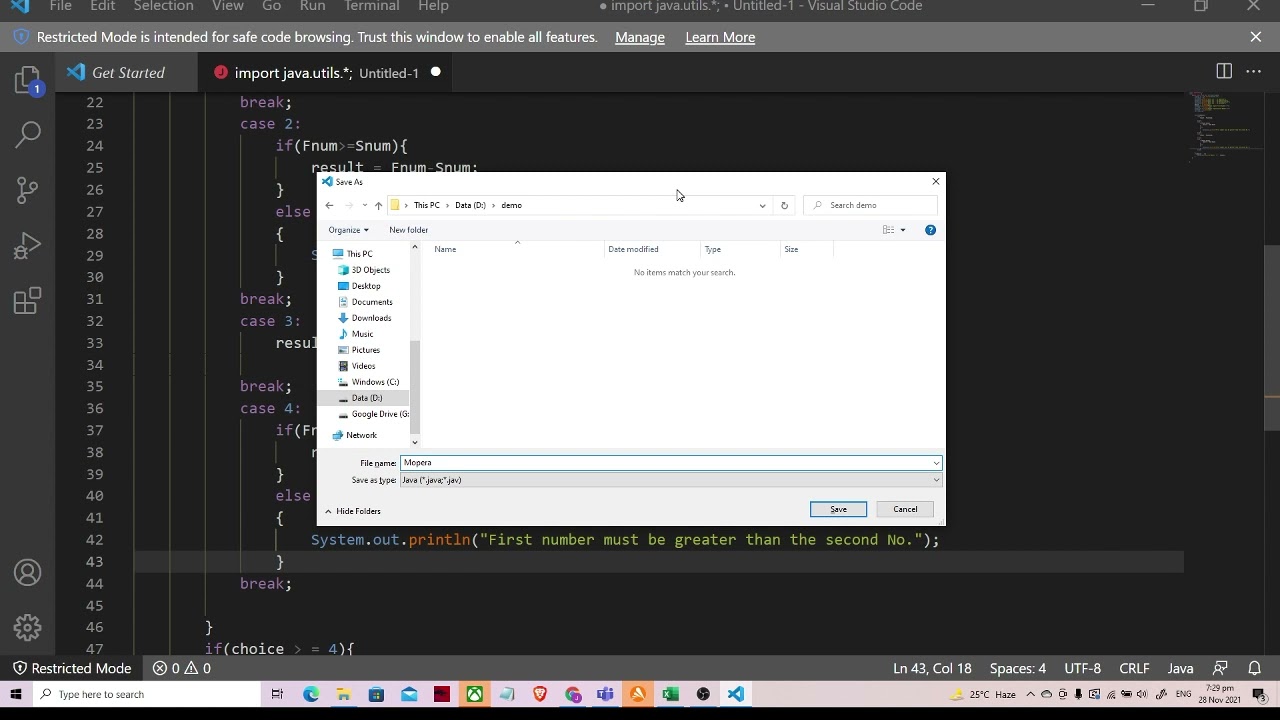
Task: Click Data (D:) in the address breadcrumb
Action: click(x=470, y=205)
